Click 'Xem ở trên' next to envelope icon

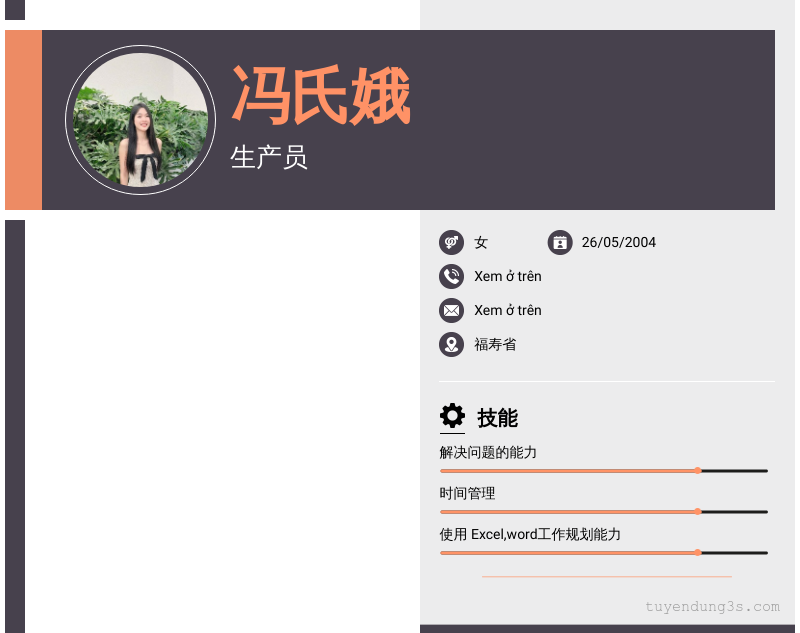click(507, 311)
